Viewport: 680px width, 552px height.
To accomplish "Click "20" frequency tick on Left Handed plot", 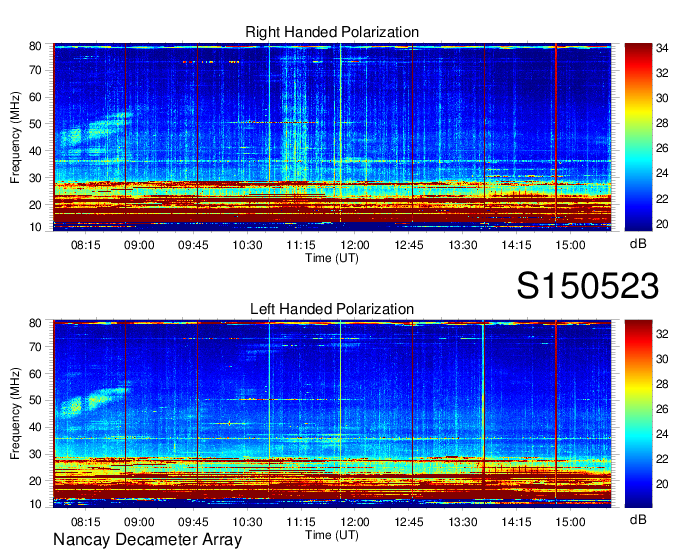I will [x=35, y=481].
